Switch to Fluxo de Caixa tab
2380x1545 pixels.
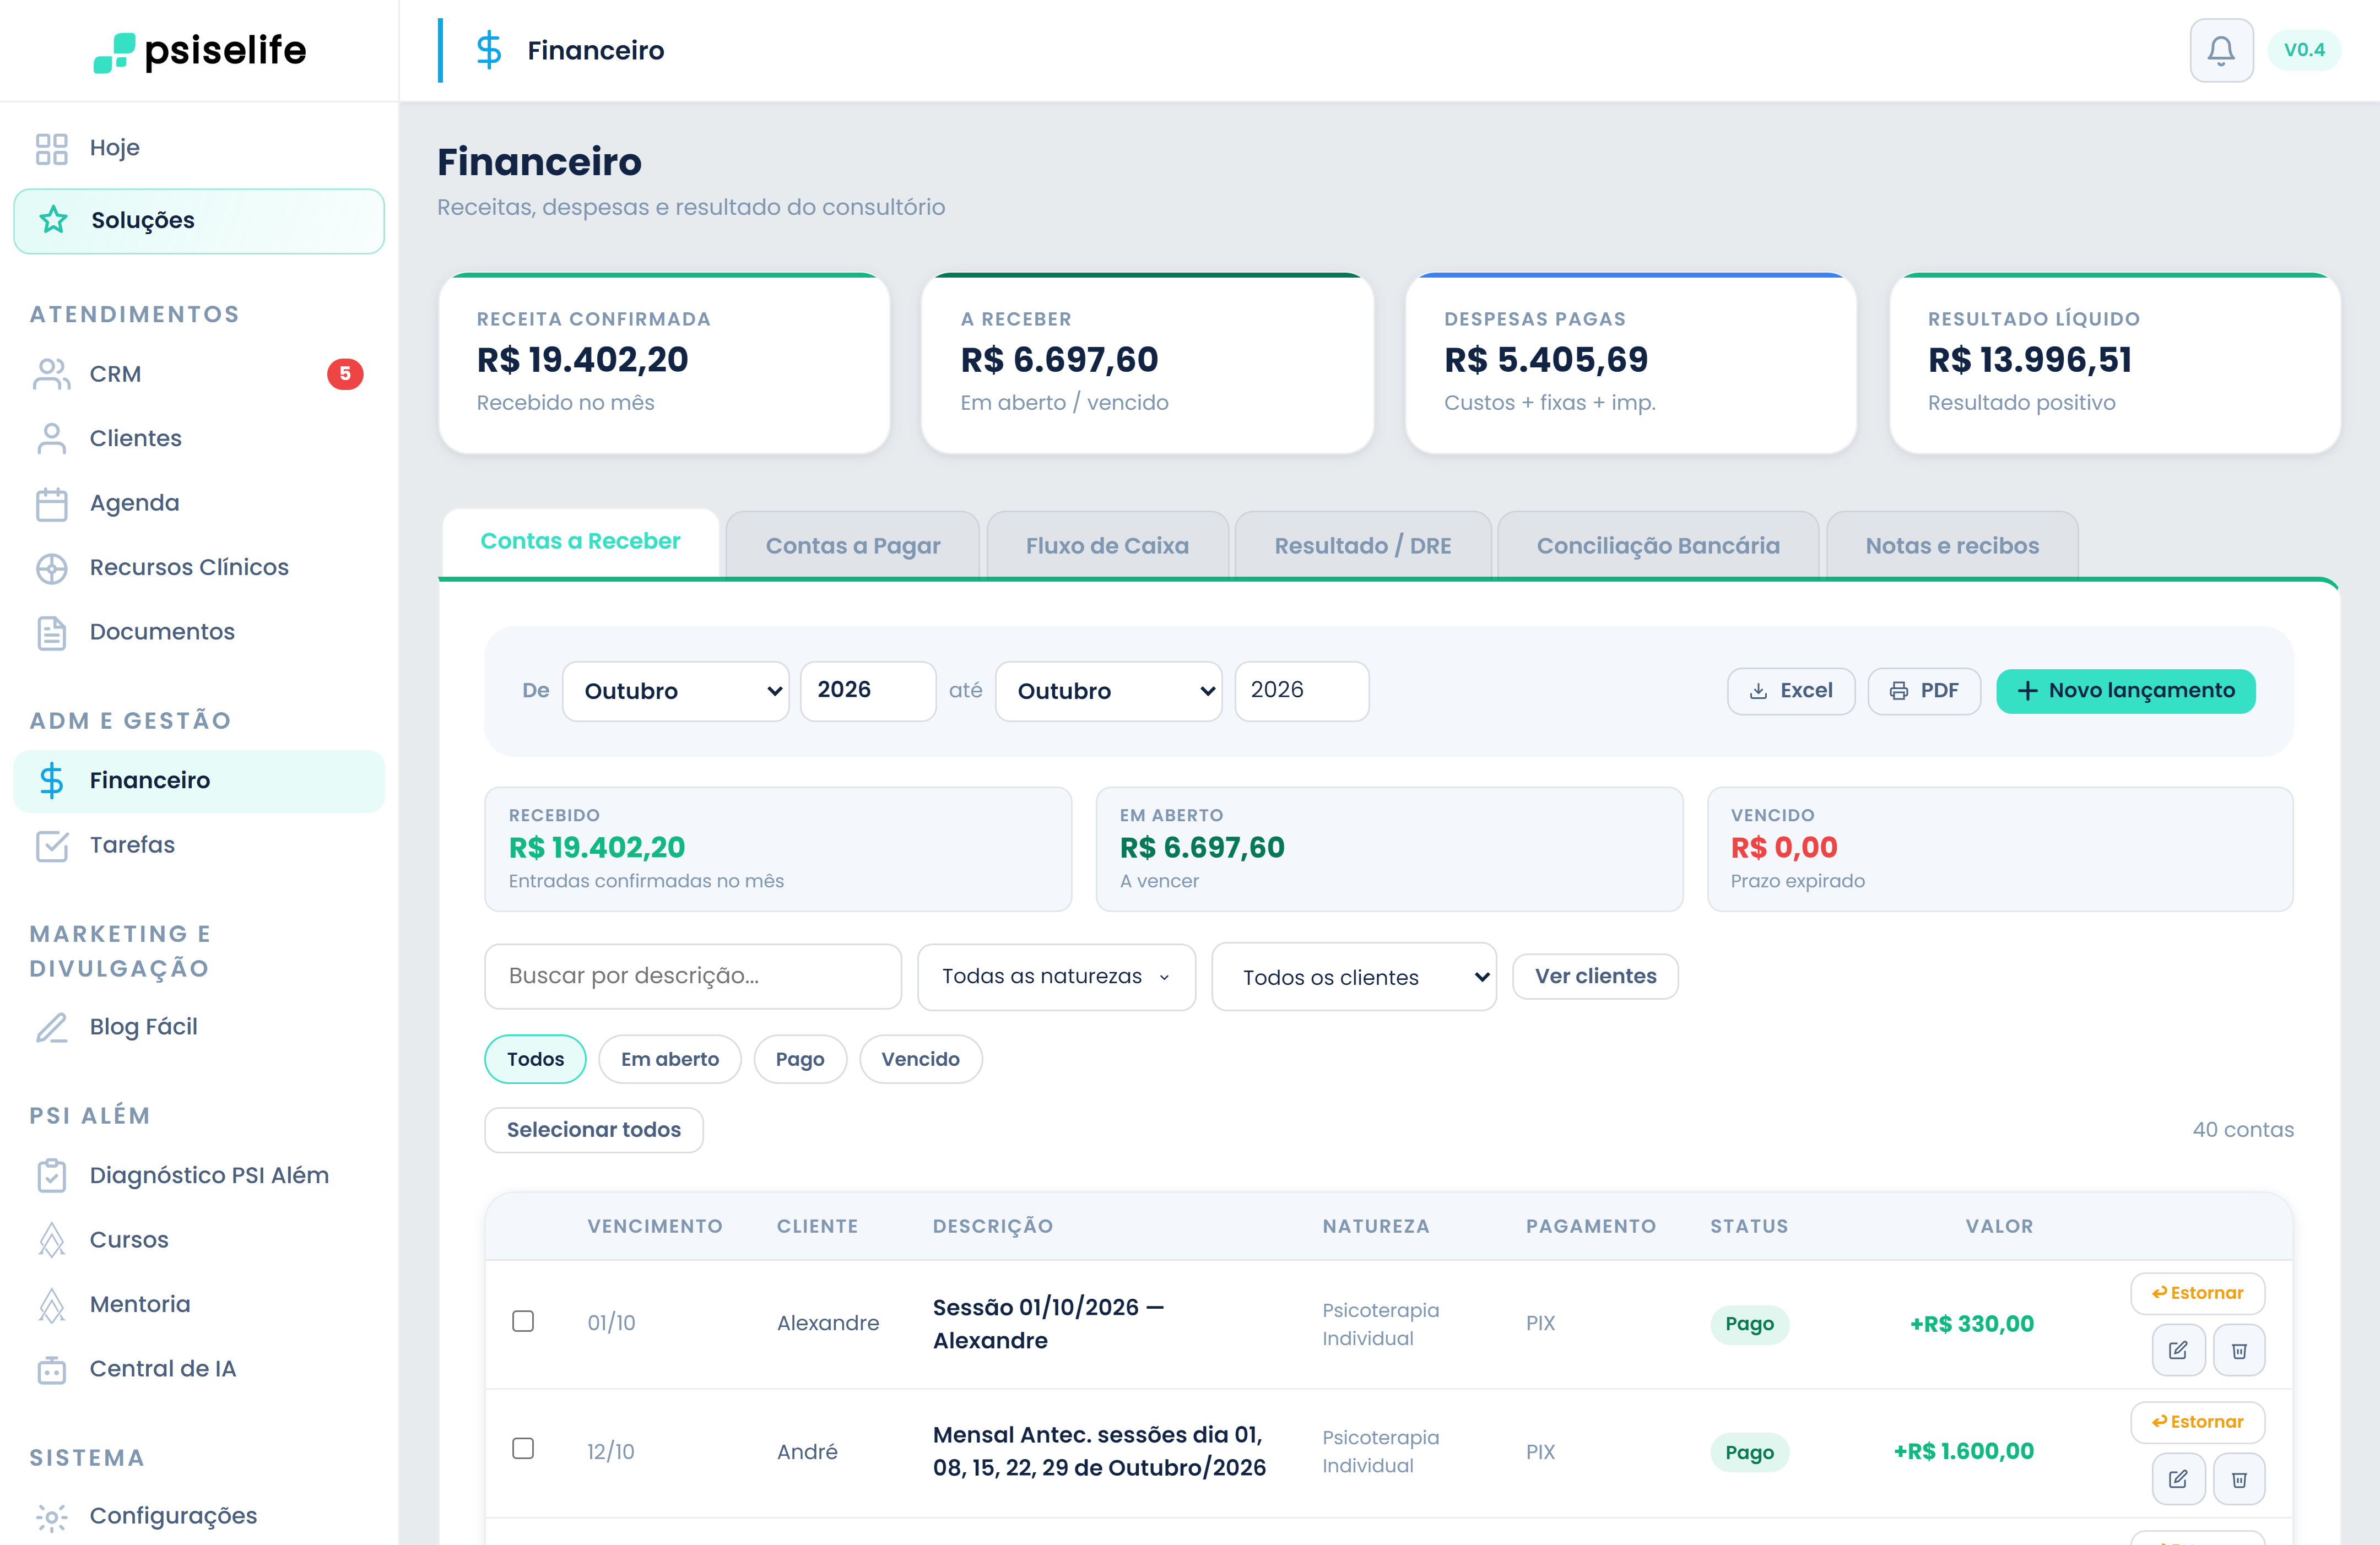pyautogui.click(x=1107, y=546)
